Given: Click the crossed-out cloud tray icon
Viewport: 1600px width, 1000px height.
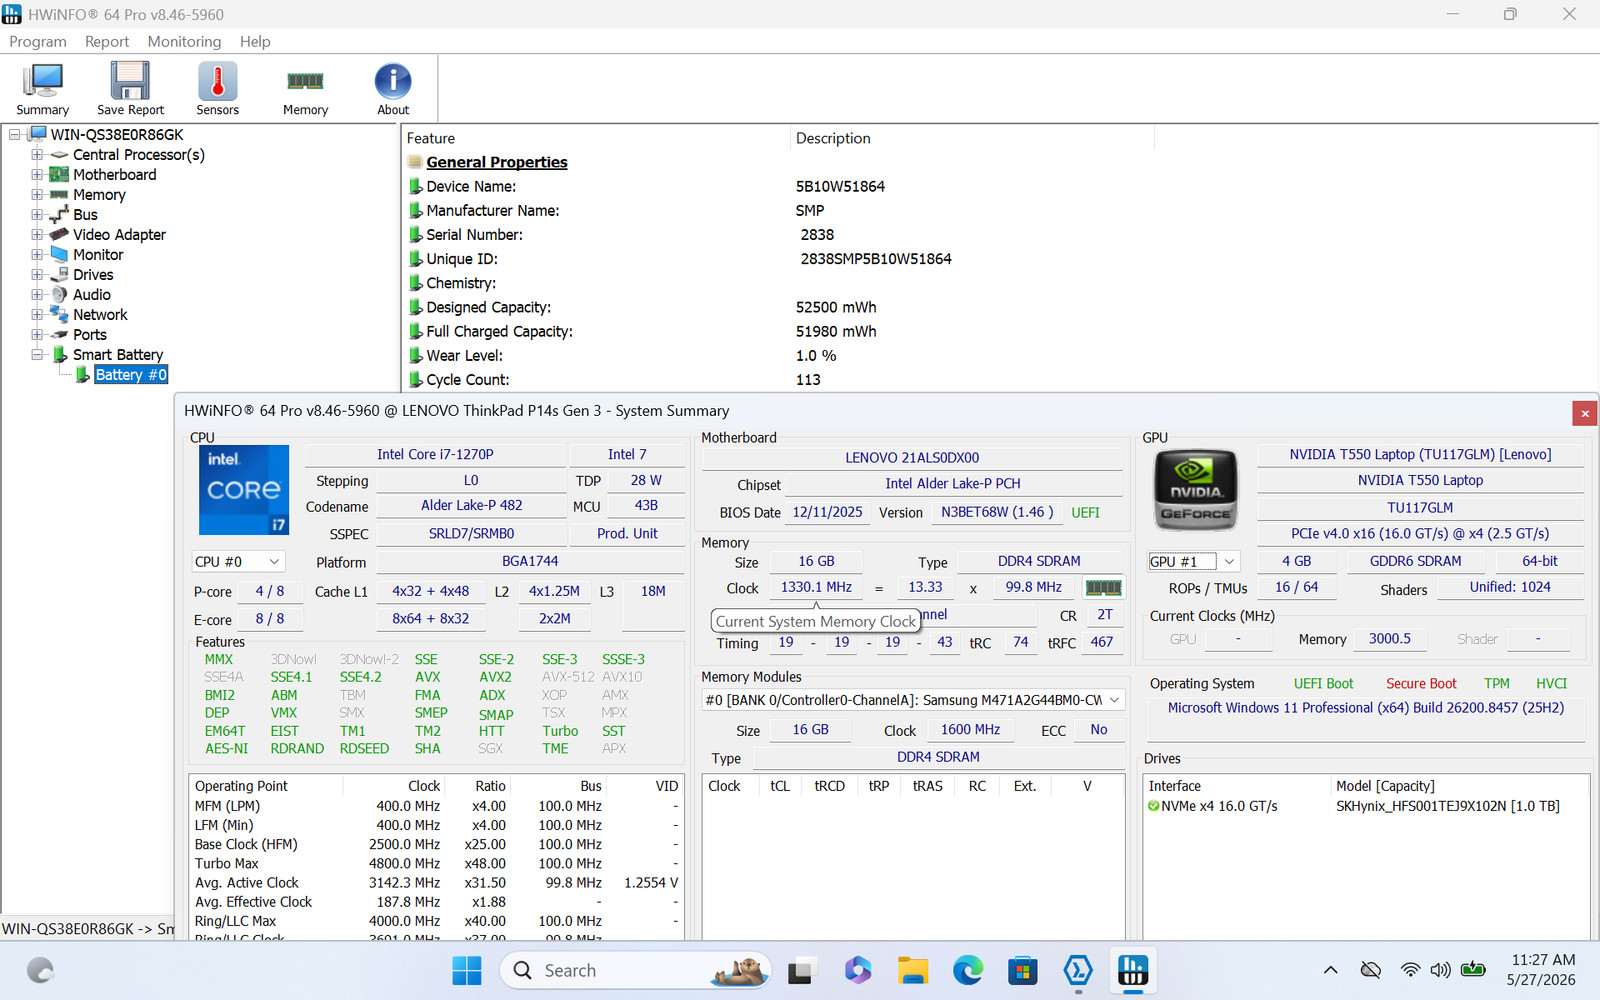Looking at the screenshot, I should (x=1371, y=970).
